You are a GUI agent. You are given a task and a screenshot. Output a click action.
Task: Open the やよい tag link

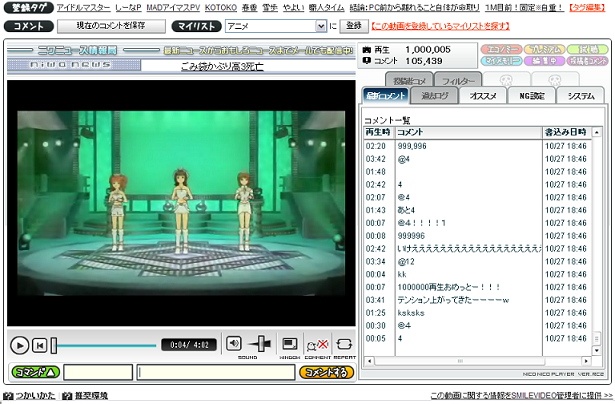pos(293,7)
